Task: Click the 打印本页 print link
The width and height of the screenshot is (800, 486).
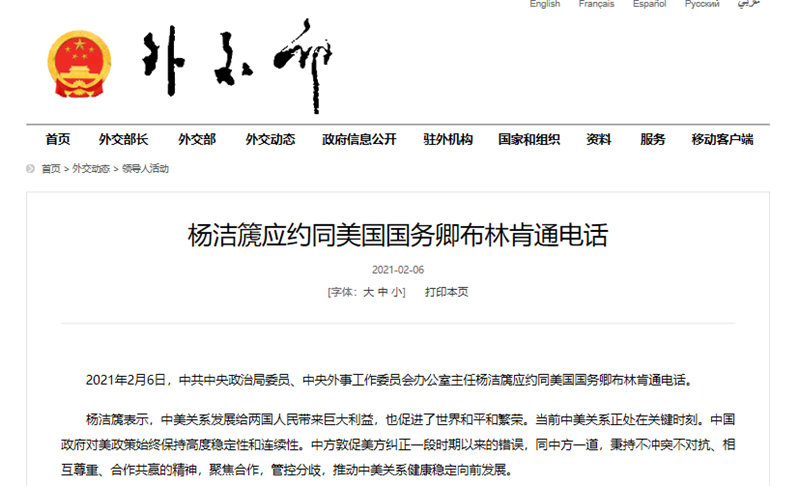Action: point(446,293)
